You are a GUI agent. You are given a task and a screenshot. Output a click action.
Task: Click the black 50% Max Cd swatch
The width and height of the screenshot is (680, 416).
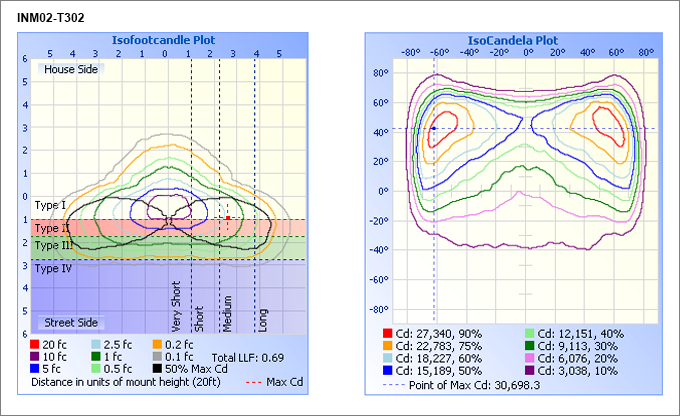[x=157, y=368]
